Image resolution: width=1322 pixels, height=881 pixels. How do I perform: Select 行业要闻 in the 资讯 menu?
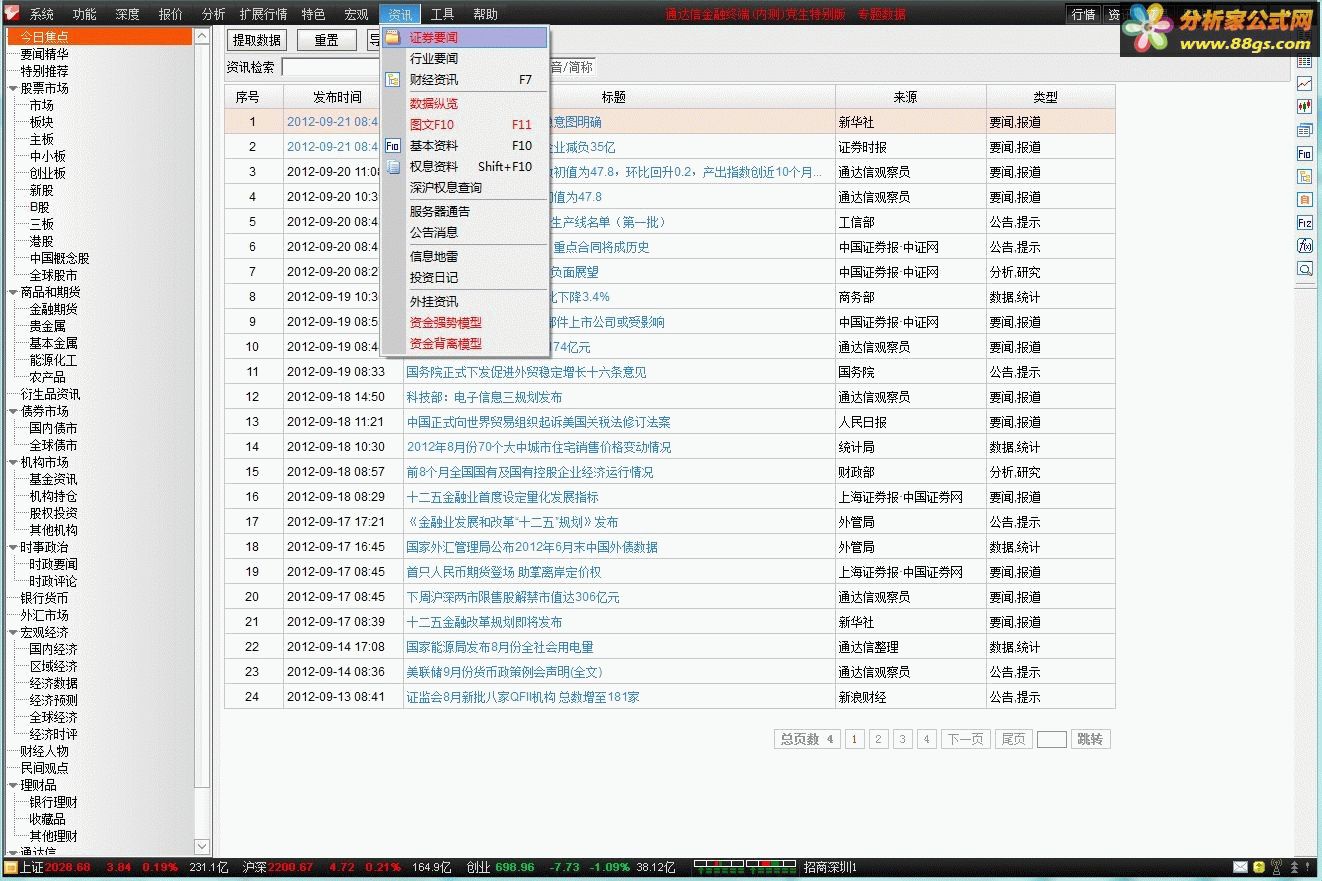coord(464,59)
